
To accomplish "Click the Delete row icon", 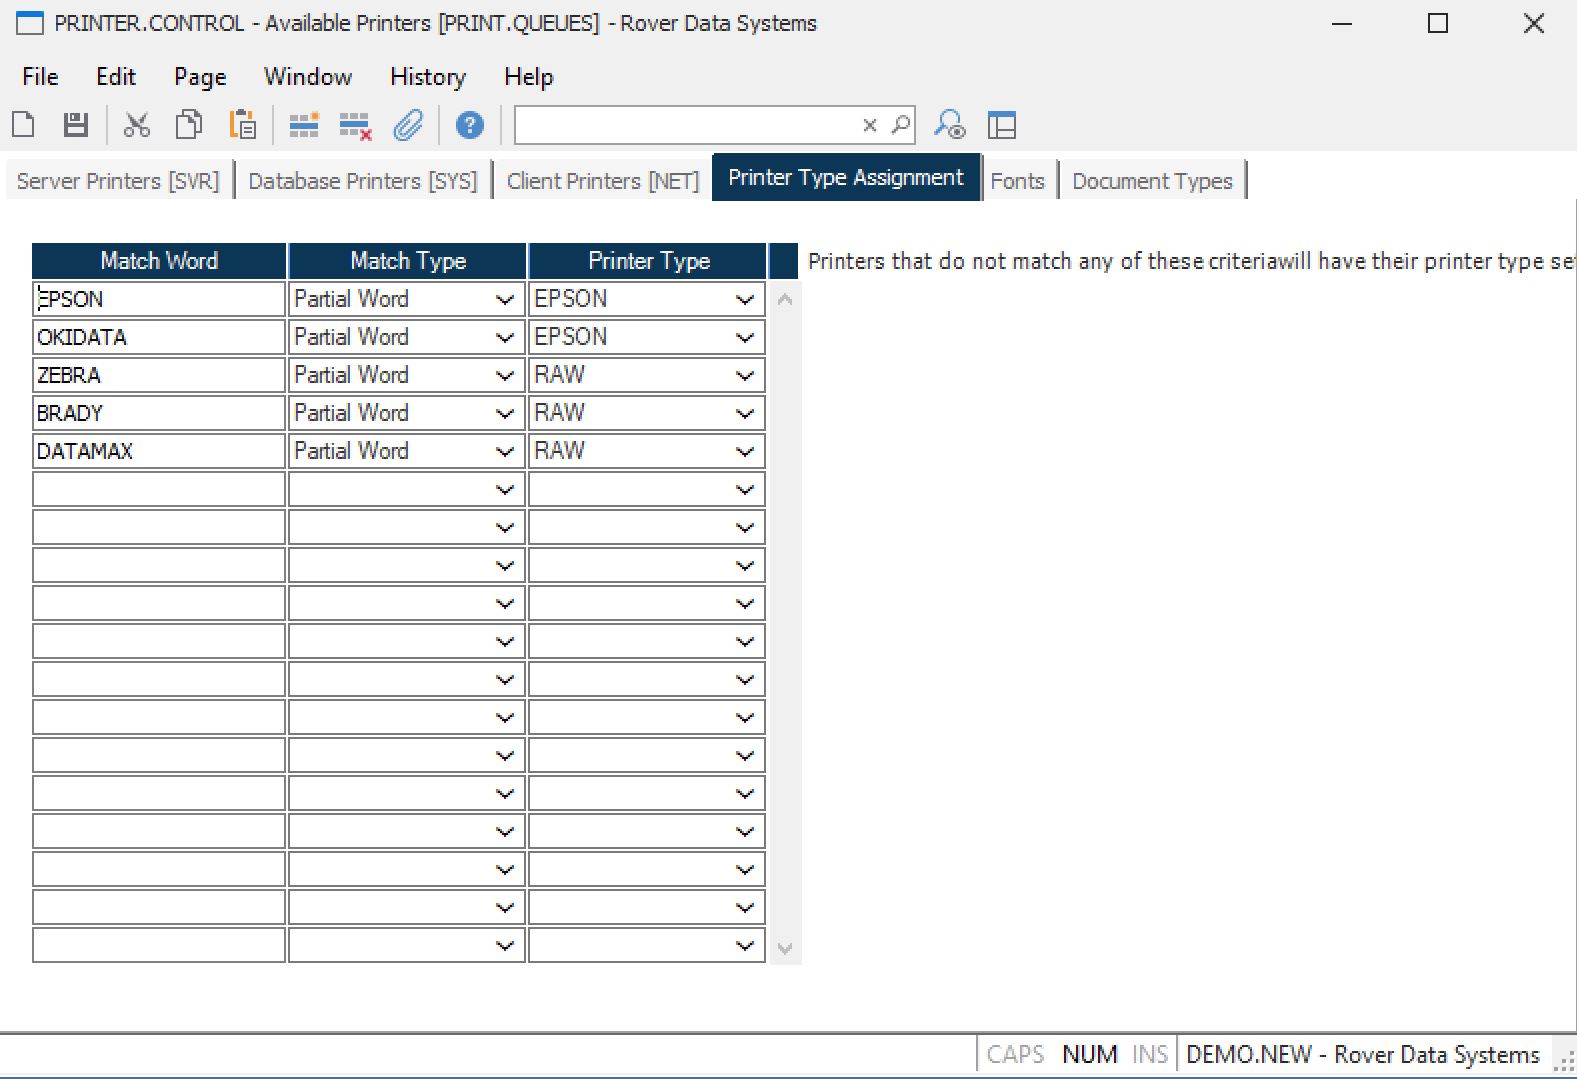I will [355, 126].
